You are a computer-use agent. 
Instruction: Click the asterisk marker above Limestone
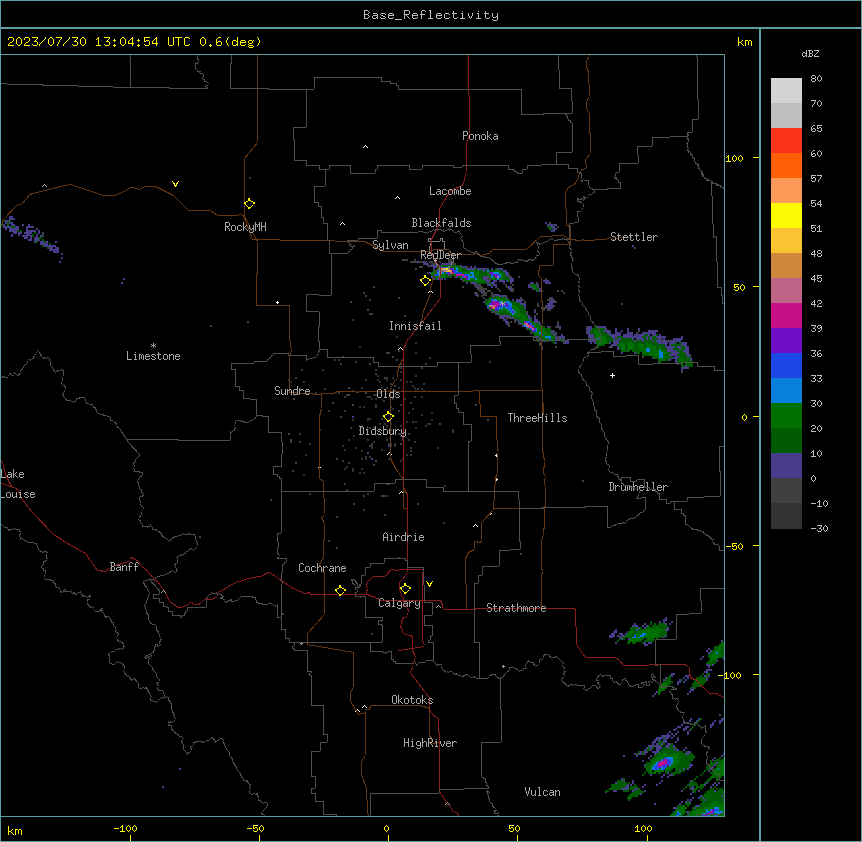click(x=153, y=346)
